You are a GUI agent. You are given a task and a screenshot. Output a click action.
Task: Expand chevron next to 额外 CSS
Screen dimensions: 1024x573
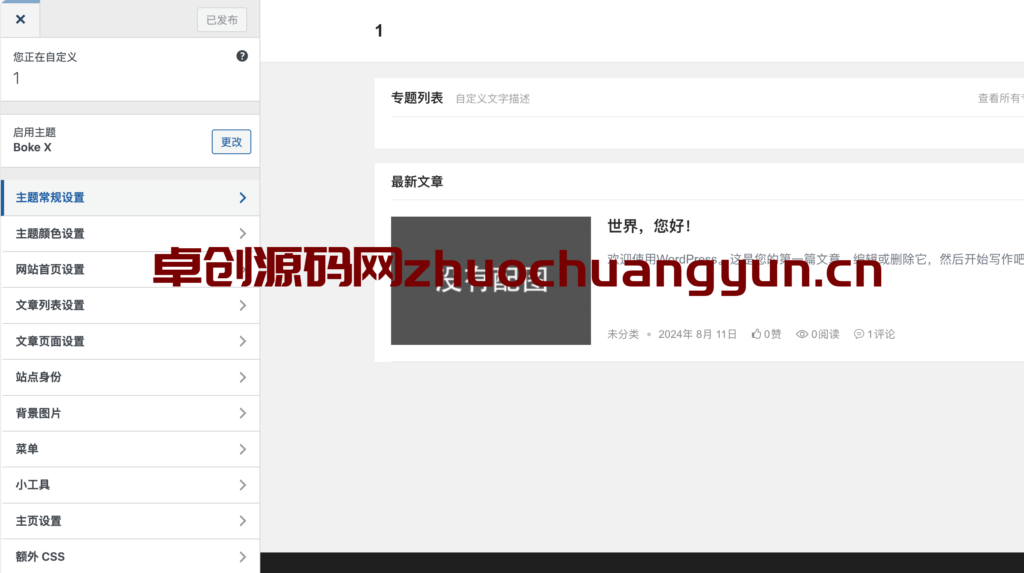(x=242, y=557)
